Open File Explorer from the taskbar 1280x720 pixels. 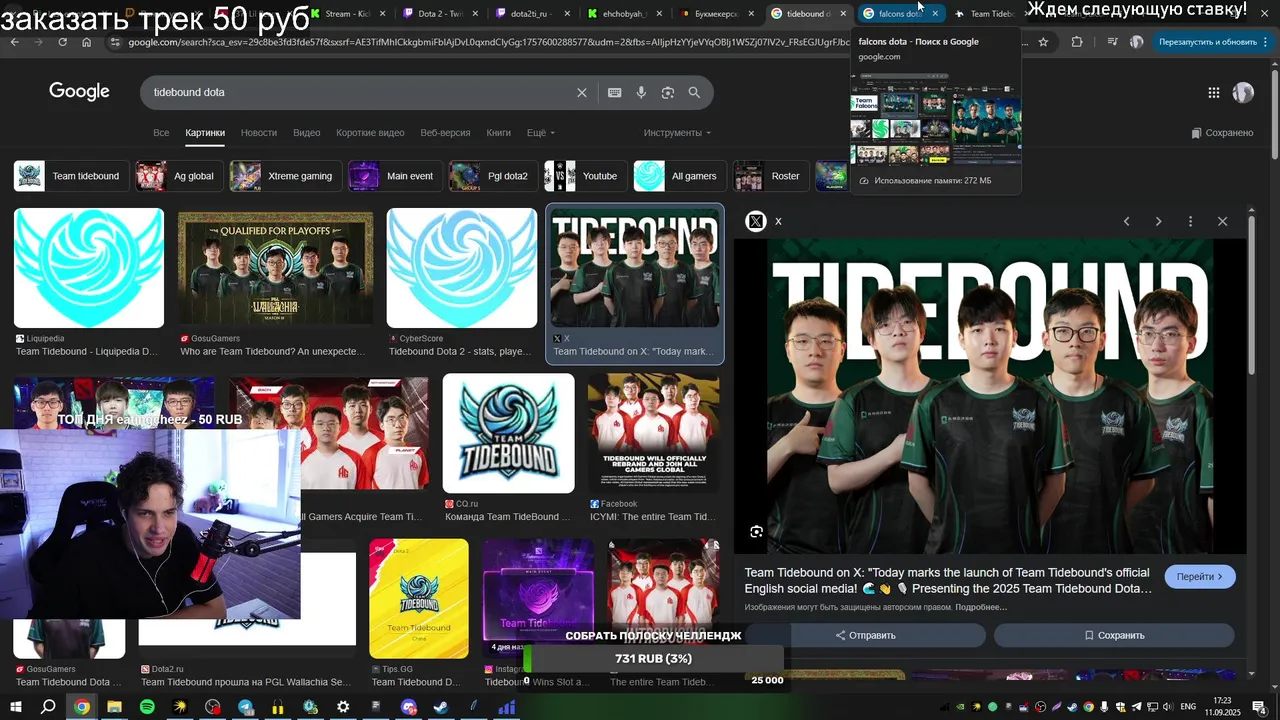tap(114, 707)
